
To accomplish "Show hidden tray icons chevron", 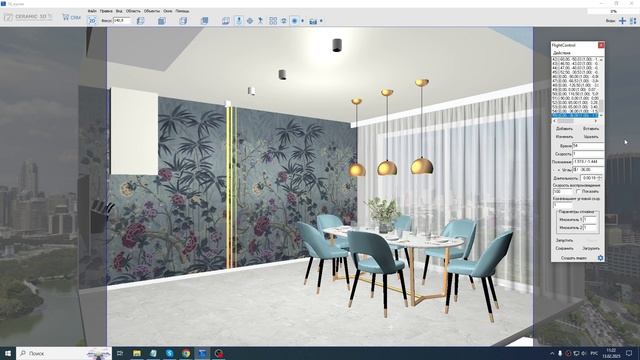I will [x=552, y=353].
